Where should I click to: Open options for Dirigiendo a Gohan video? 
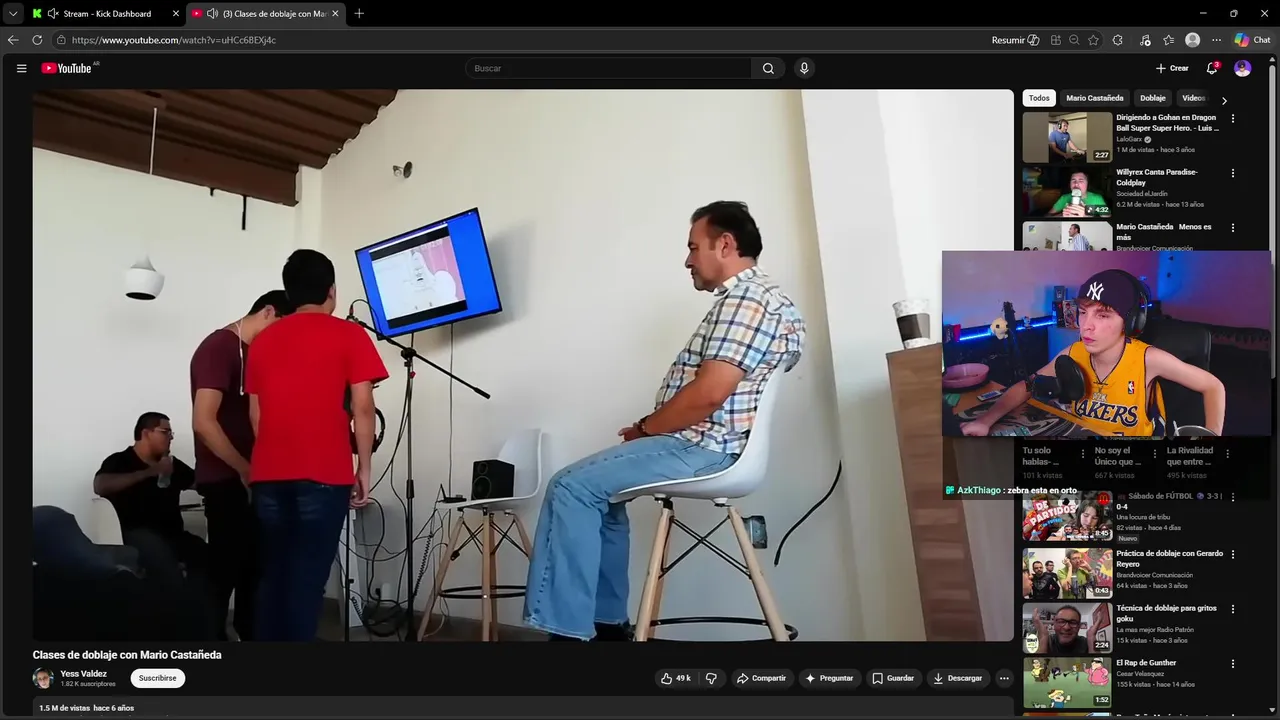(x=1232, y=118)
